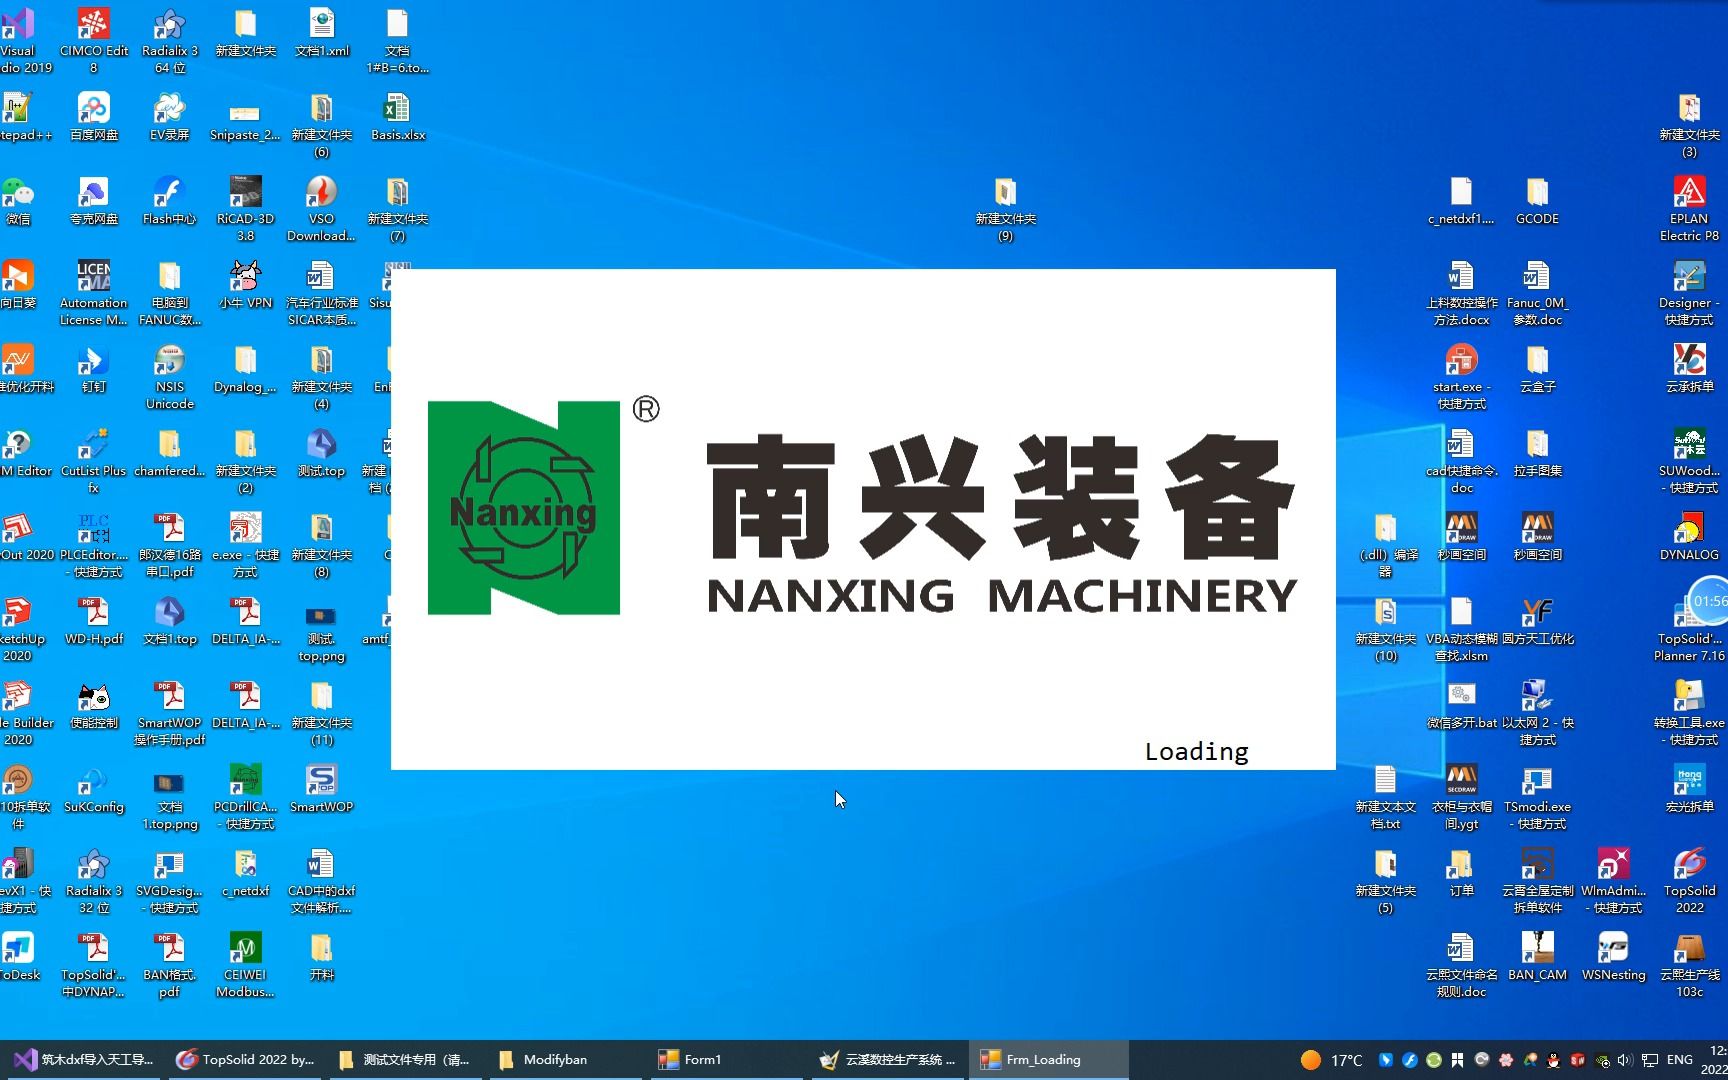1728x1080 pixels.
Task: Launch 小牛 VPN icon
Action: (x=246, y=284)
